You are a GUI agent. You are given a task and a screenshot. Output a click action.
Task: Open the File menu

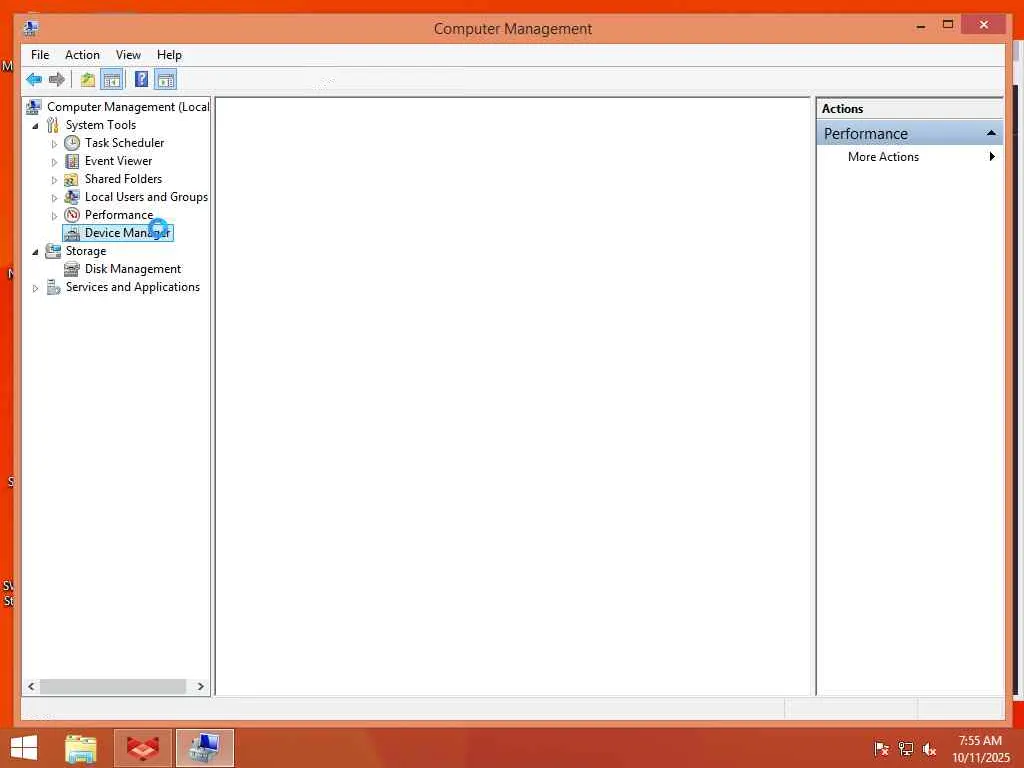click(40, 55)
